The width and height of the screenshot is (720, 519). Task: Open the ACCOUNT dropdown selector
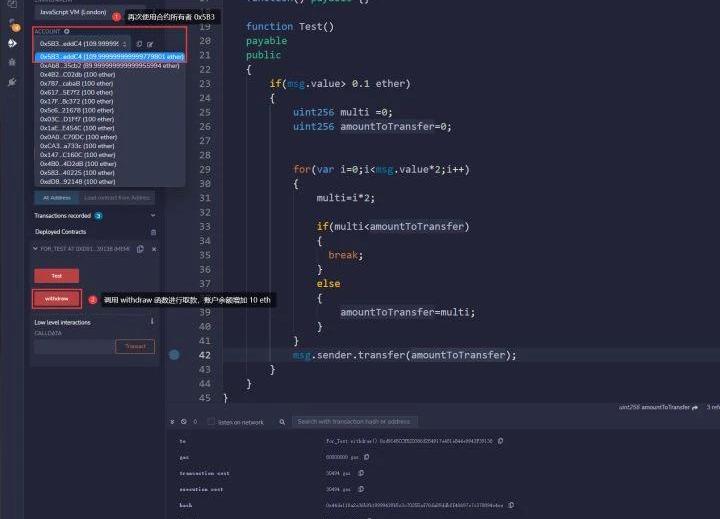(x=80, y=44)
